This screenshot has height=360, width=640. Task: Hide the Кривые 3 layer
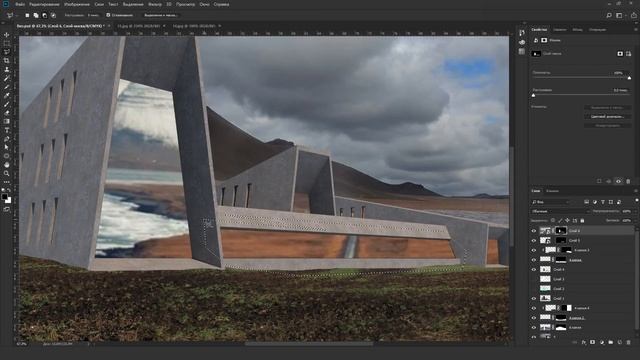click(x=534, y=250)
